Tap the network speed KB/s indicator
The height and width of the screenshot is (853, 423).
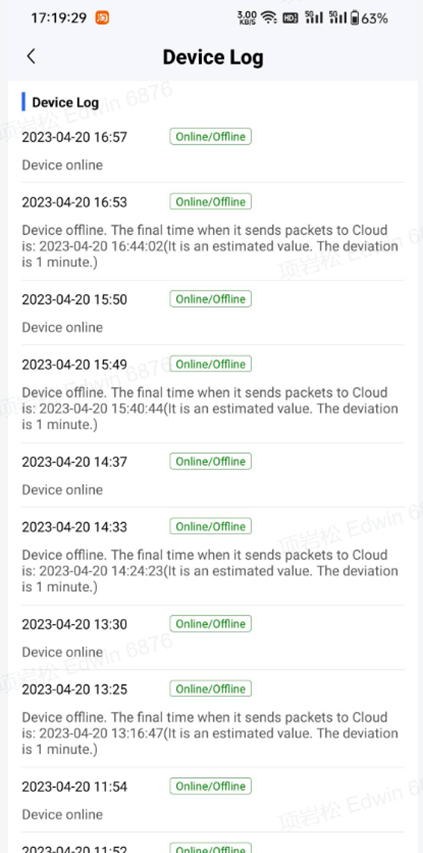point(247,18)
